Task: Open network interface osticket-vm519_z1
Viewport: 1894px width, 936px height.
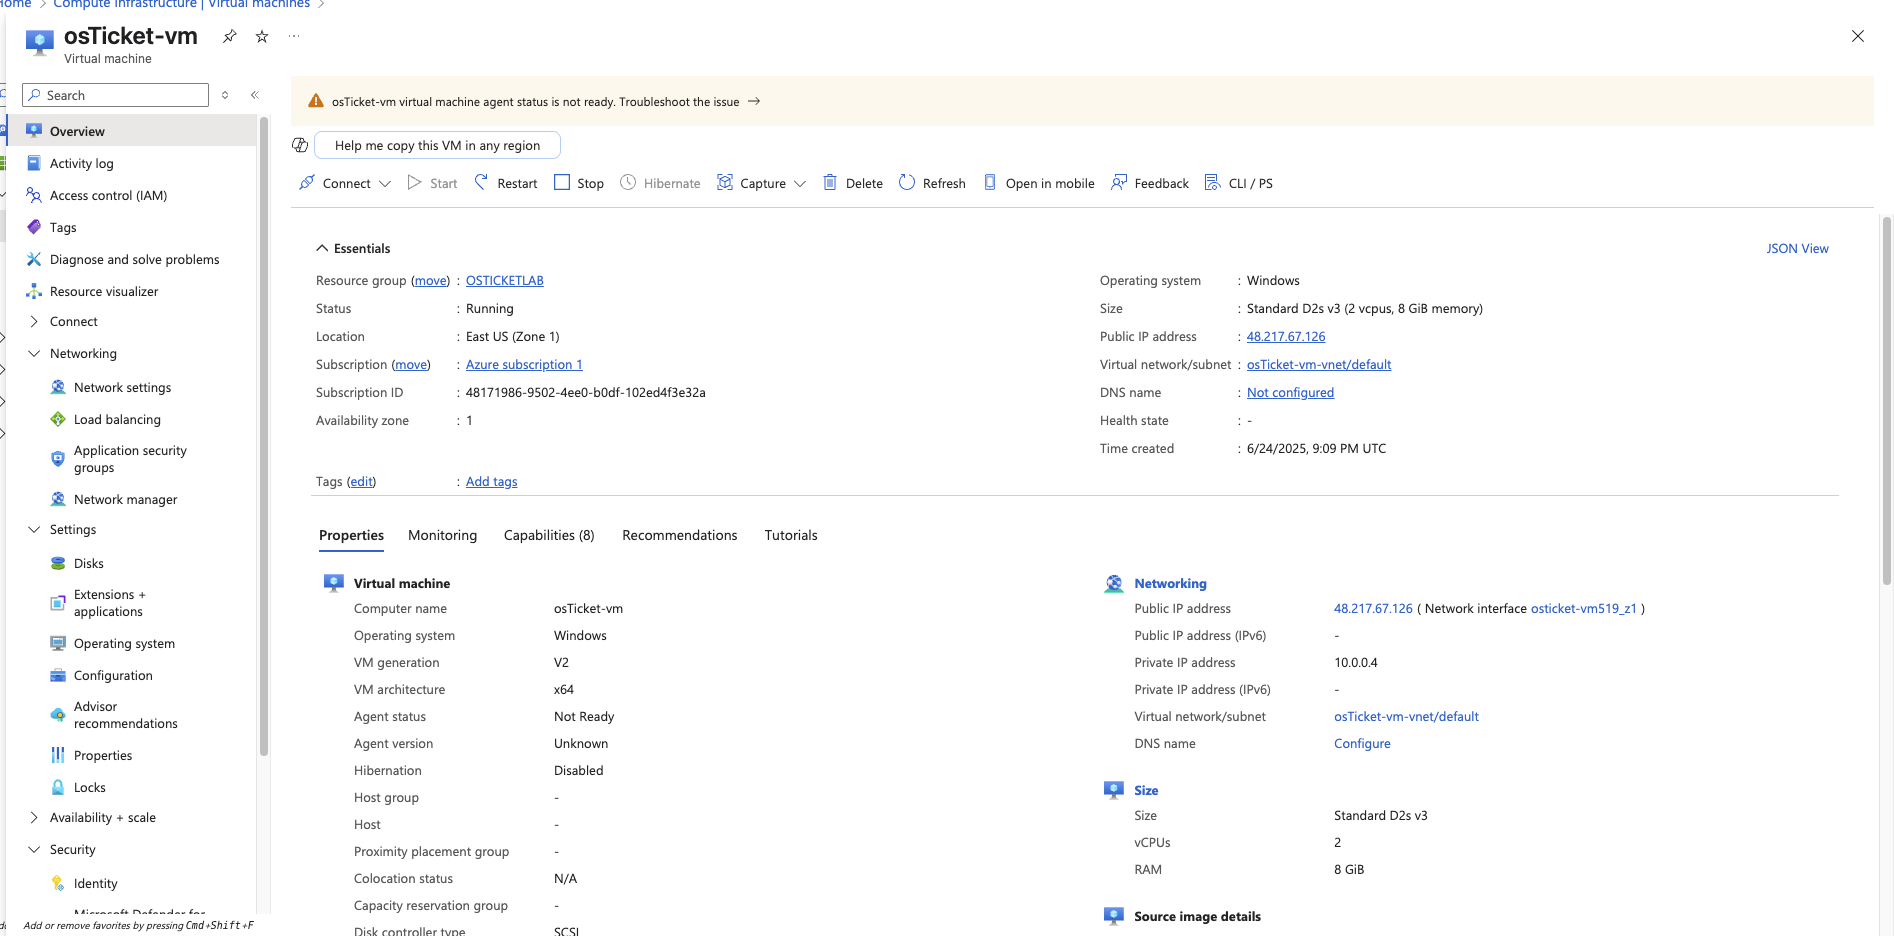Action: (x=1584, y=608)
